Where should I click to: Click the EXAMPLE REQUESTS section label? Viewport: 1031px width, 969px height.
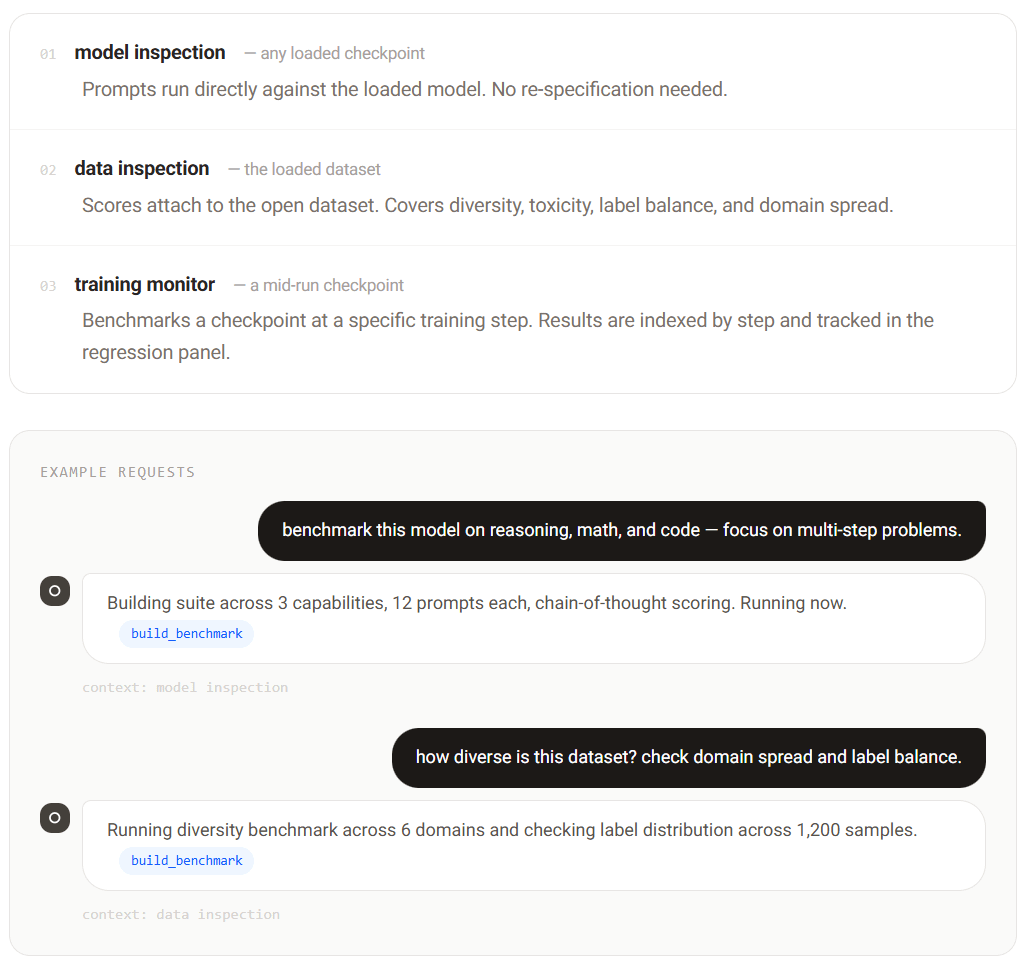pyautogui.click(x=118, y=473)
